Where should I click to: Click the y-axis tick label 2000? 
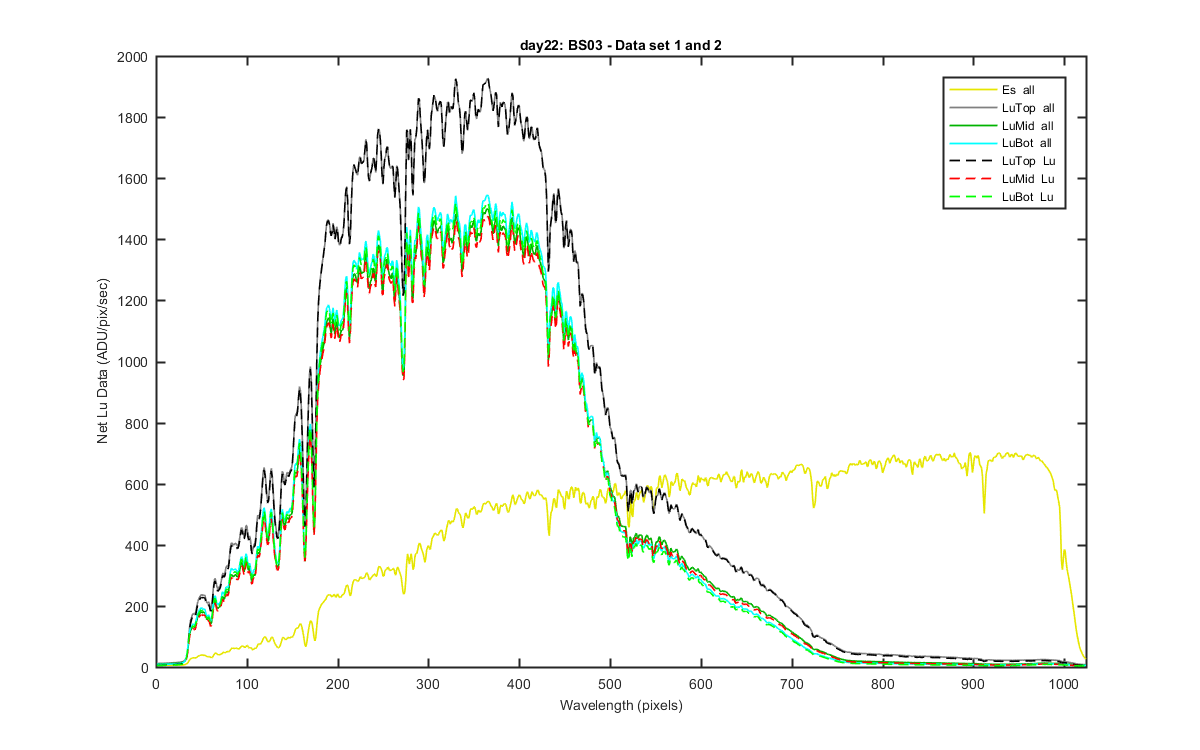click(133, 58)
